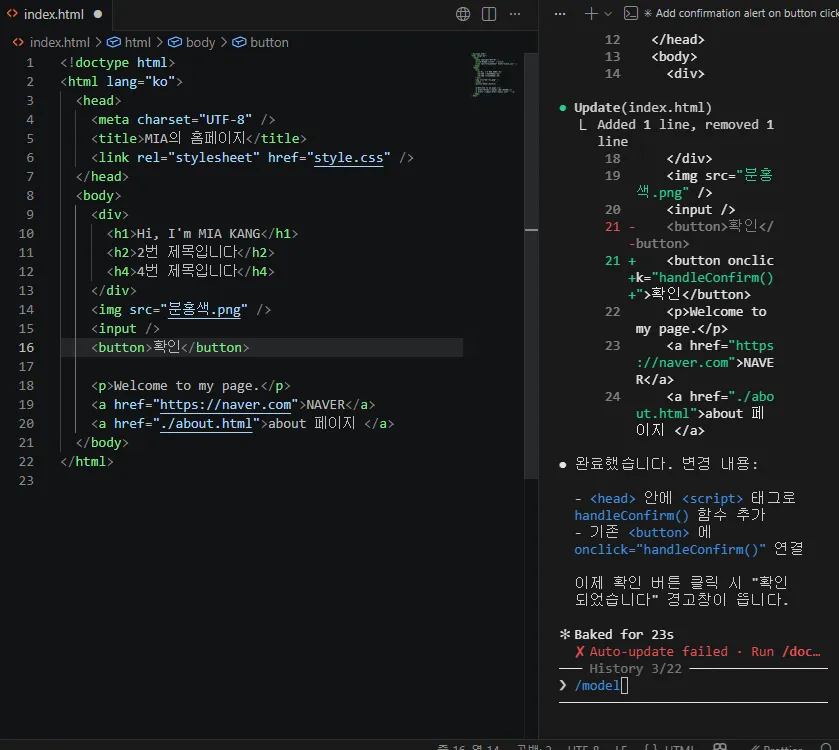Click the code minimap thumbnail
Viewport: 839px width, 750px height.
pos(492,75)
